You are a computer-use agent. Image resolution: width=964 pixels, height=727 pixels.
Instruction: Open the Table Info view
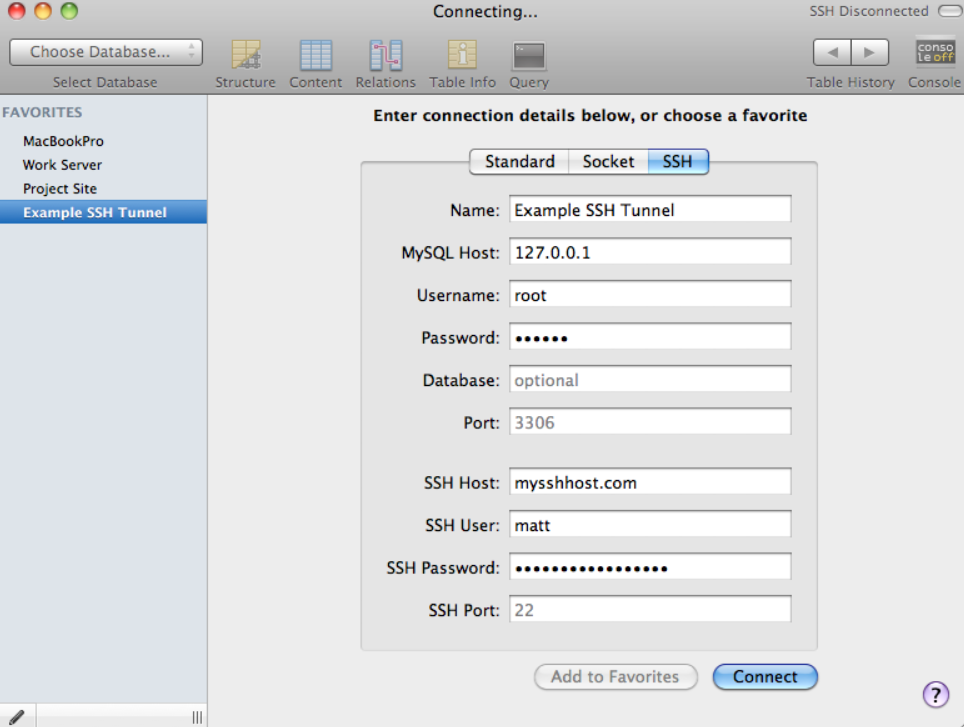tap(462, 64)
